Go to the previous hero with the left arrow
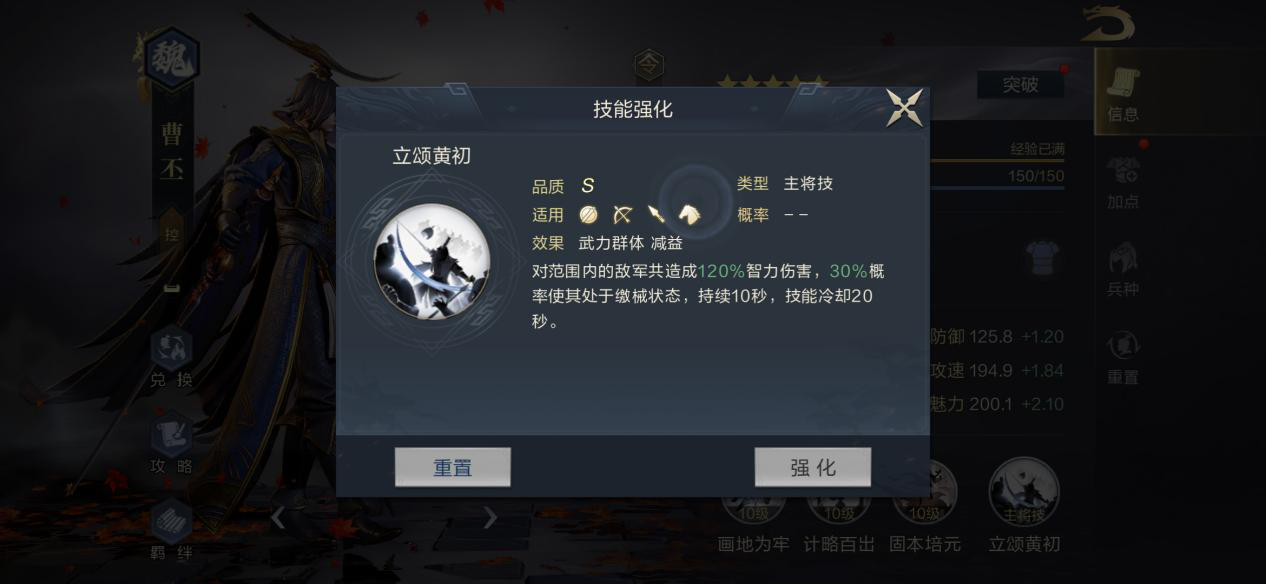Screen dimensions: 1266x584 pyautogui.click(x=279, y=517)
